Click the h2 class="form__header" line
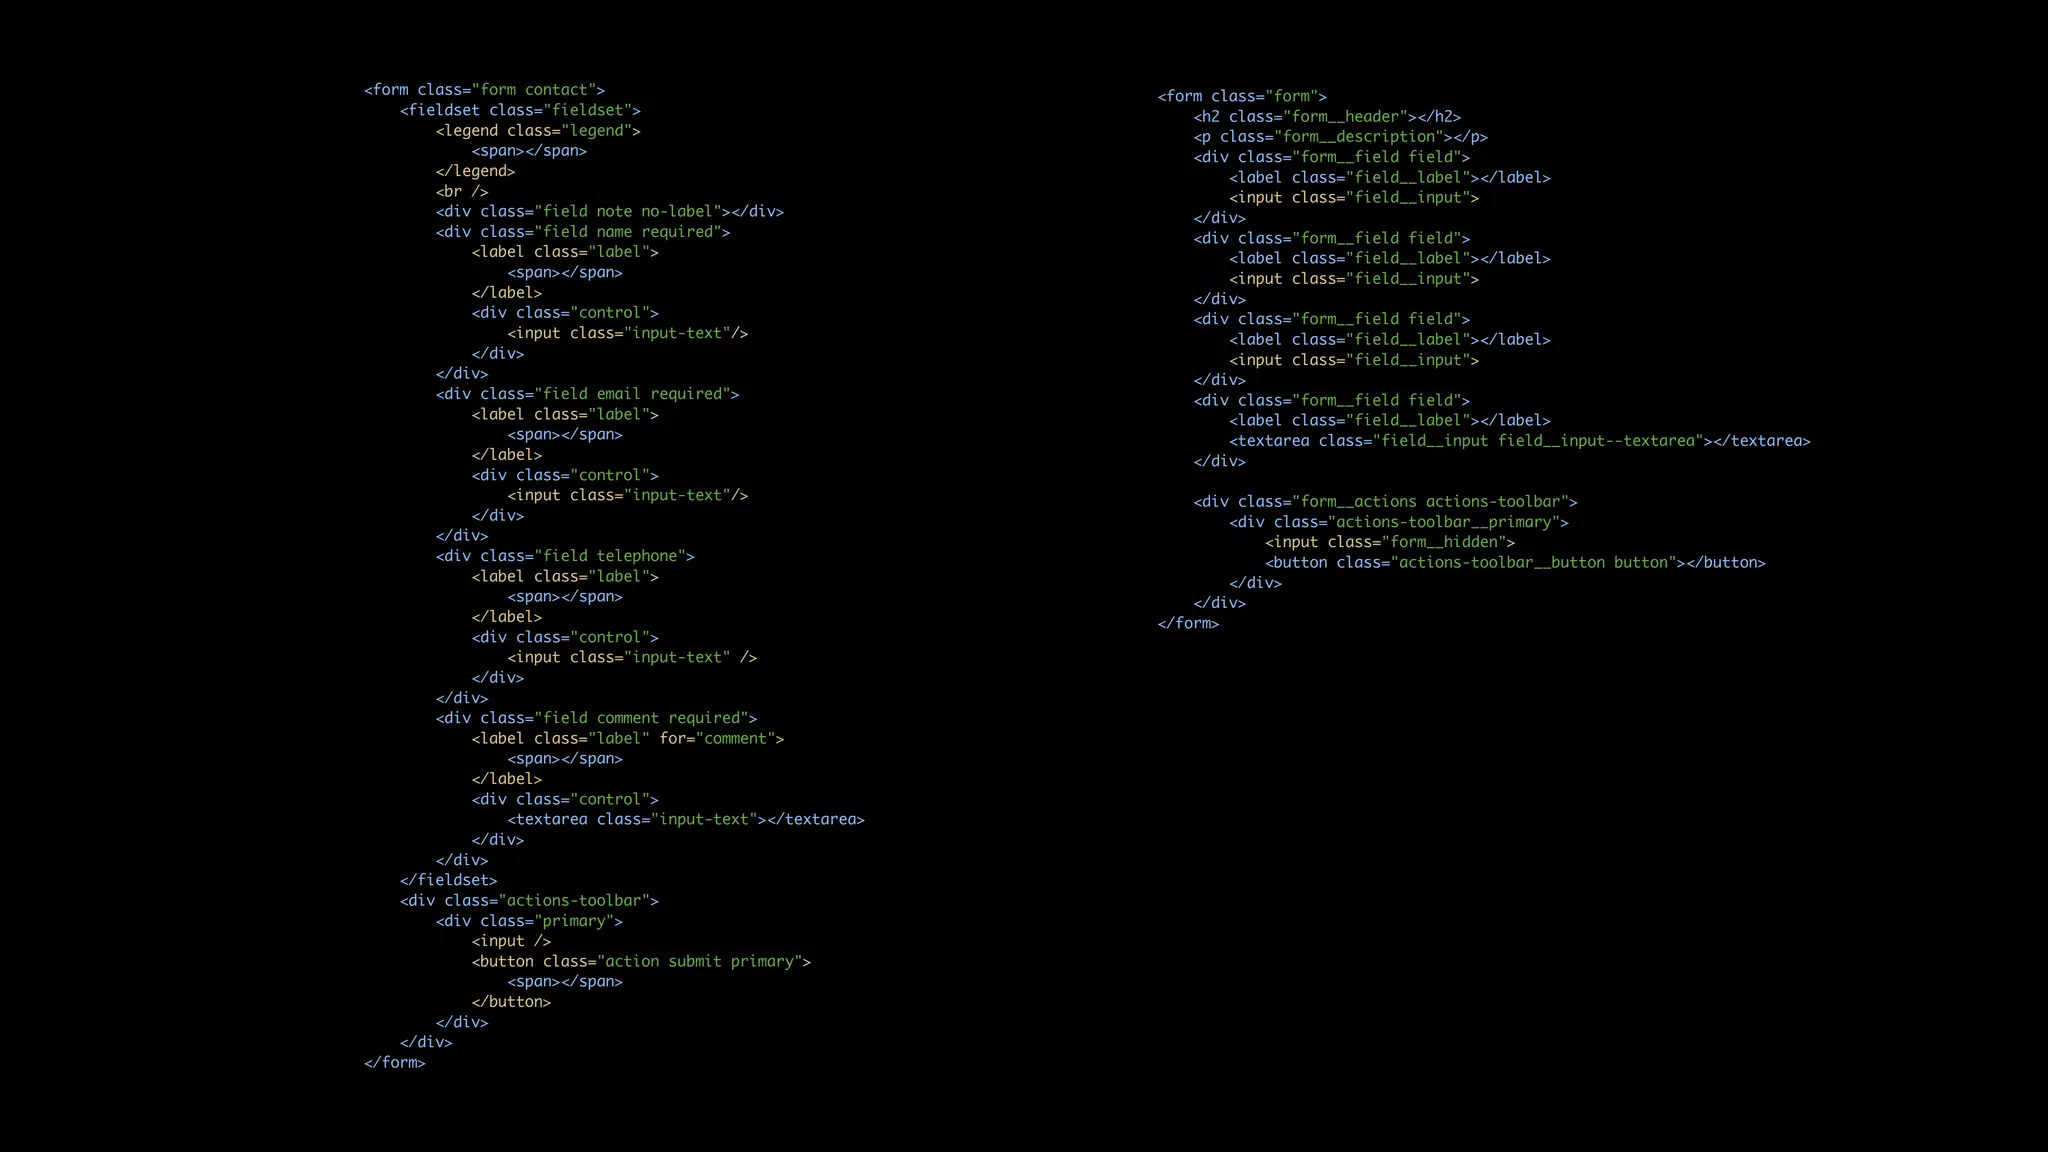 (1326, 117)
